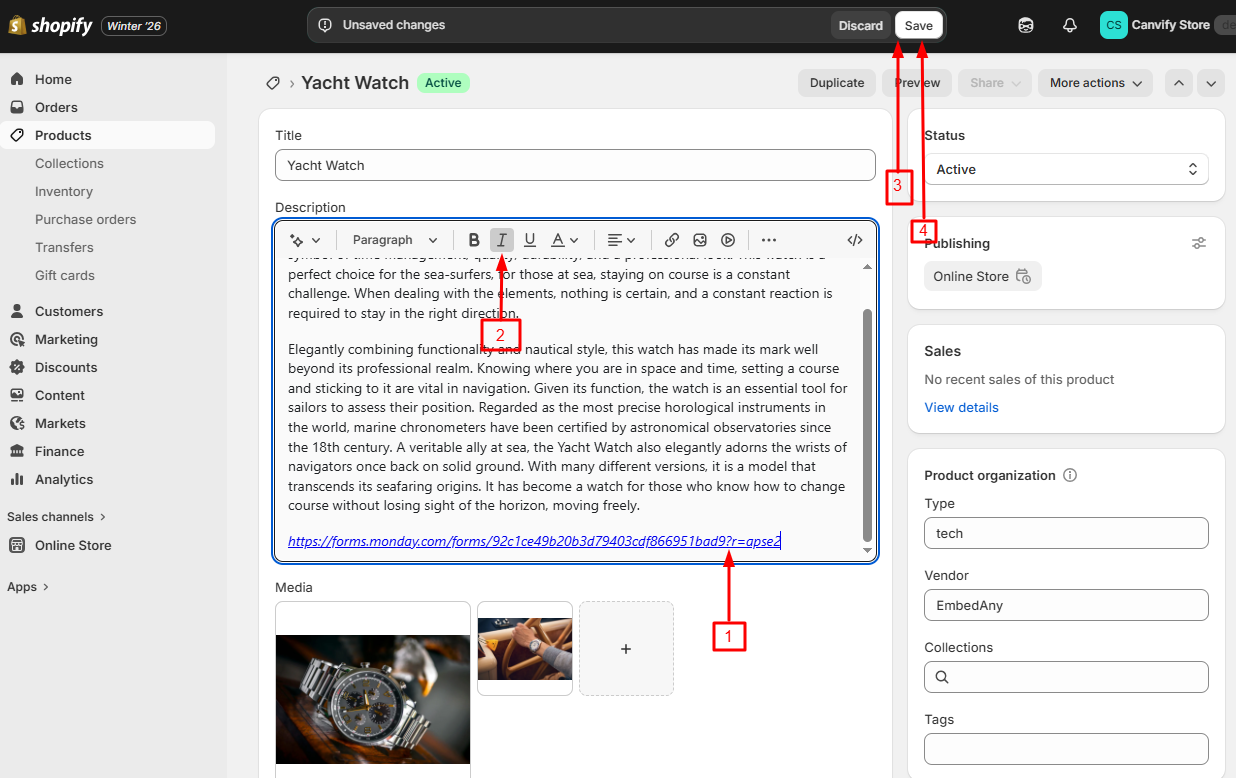Open the text color picker
The width and height of the screenshot is (1236, 778).
564,239
